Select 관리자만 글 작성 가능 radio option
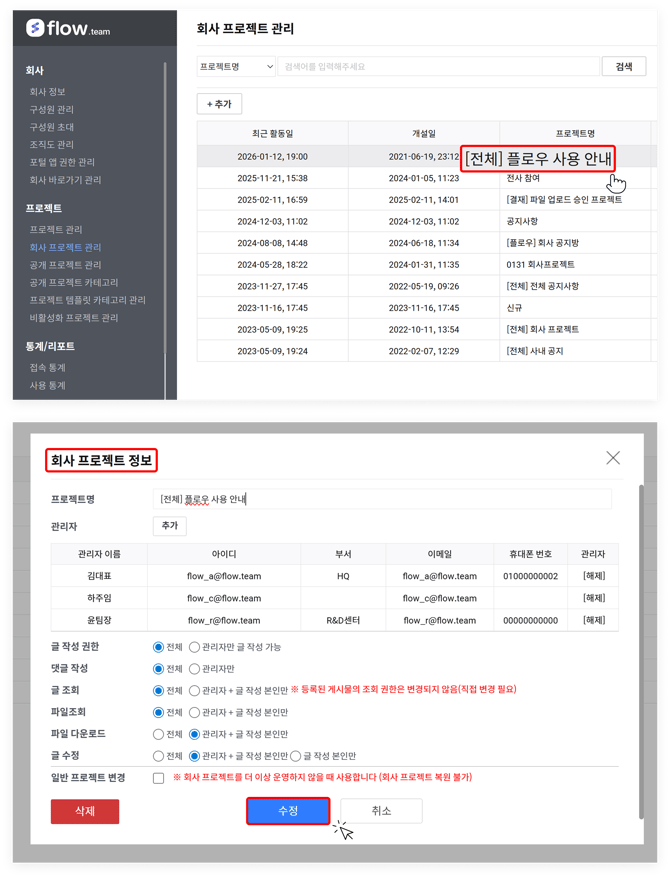The height and width of the screenshot is (878, 670). coord(195,647)
